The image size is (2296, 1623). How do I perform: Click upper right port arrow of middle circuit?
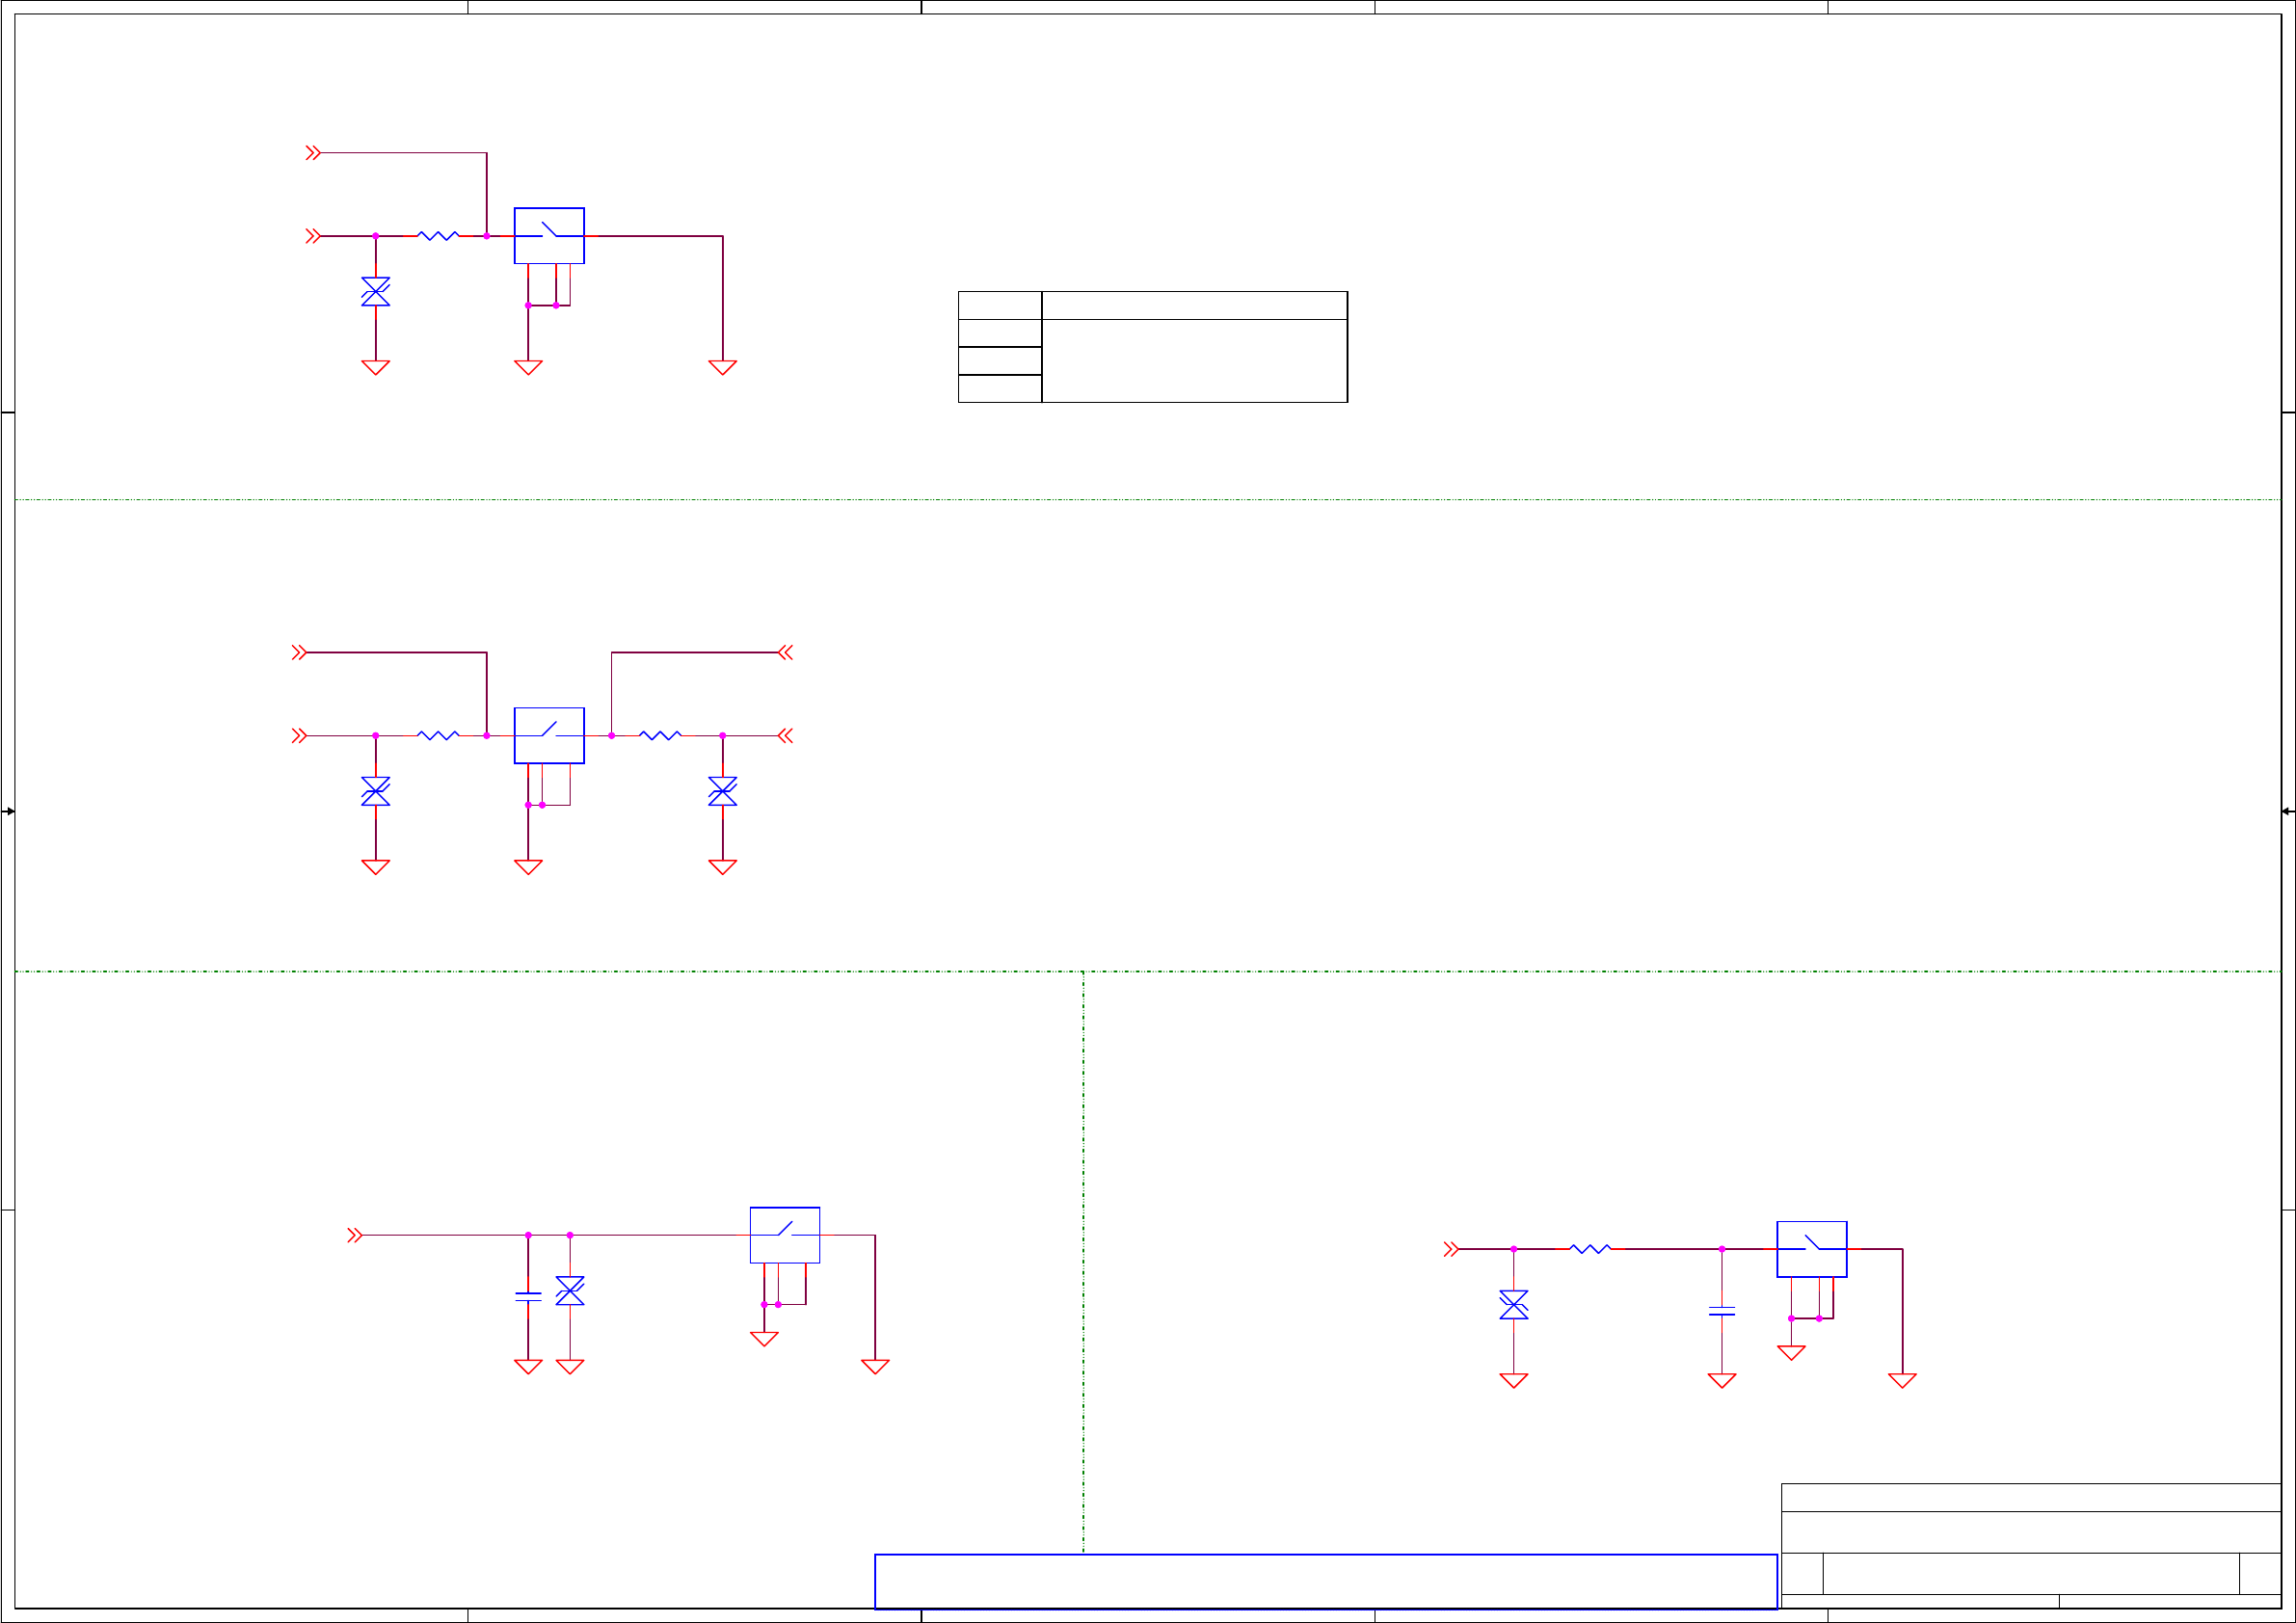(786, 652)
